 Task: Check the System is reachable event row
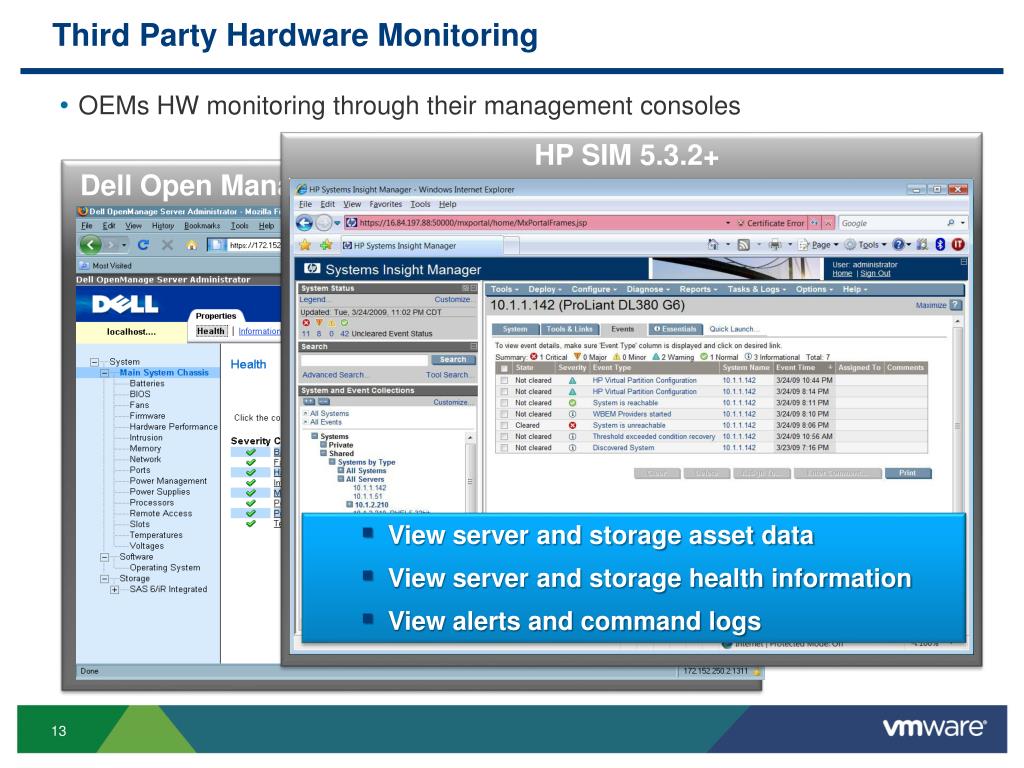coord(504,403)
